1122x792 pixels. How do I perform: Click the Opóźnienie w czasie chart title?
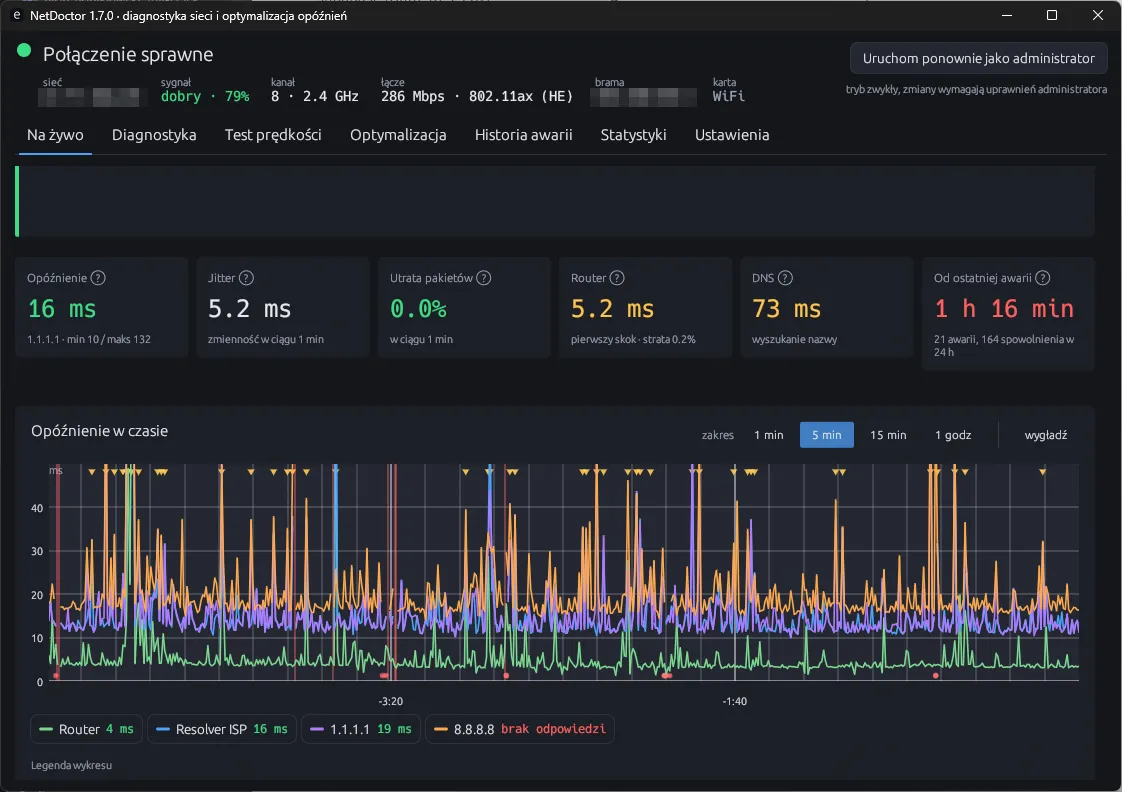[99, 431]
